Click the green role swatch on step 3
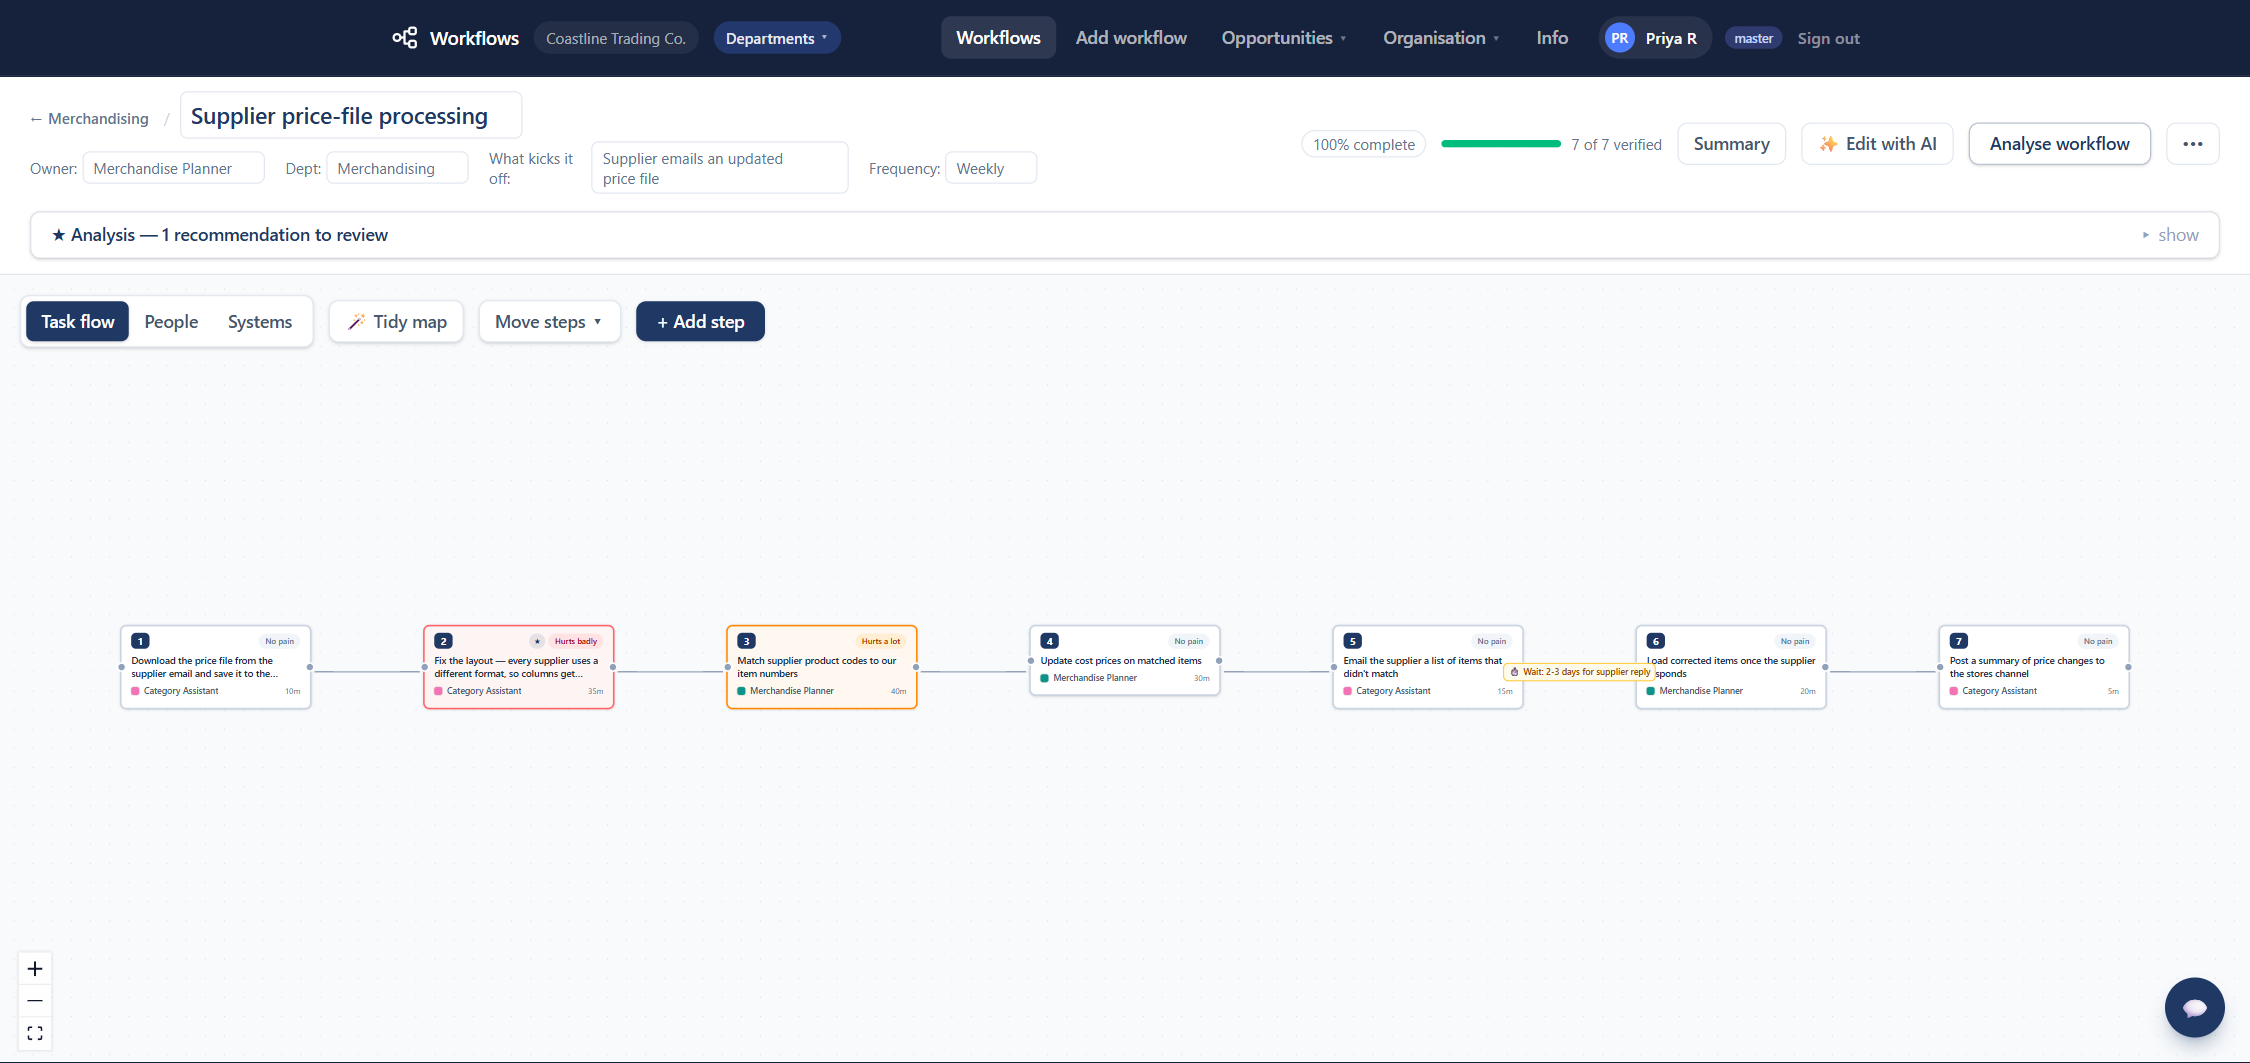The image size is (2250, 1063). tap(741, 691)
